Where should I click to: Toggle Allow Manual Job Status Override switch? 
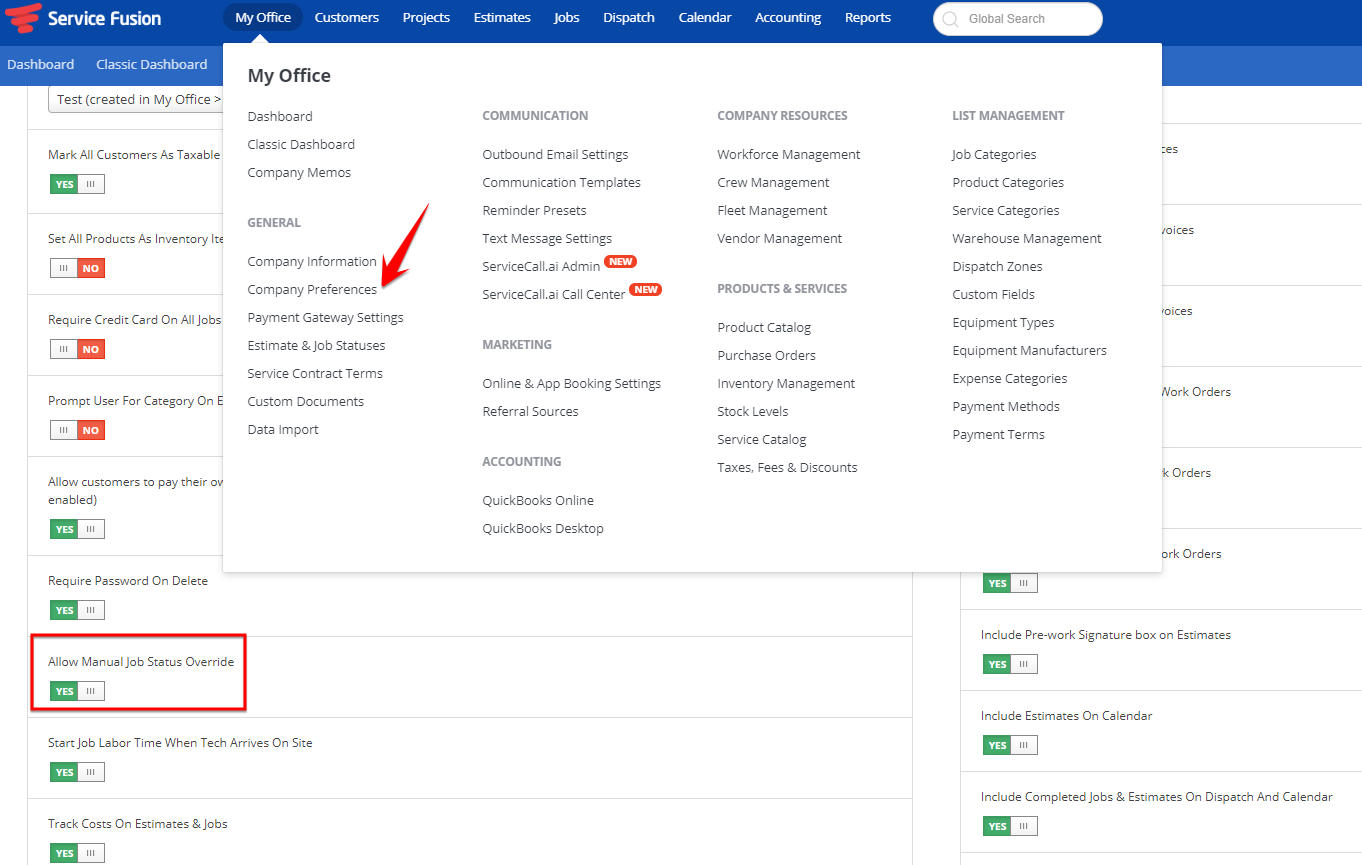click(77, 691)
